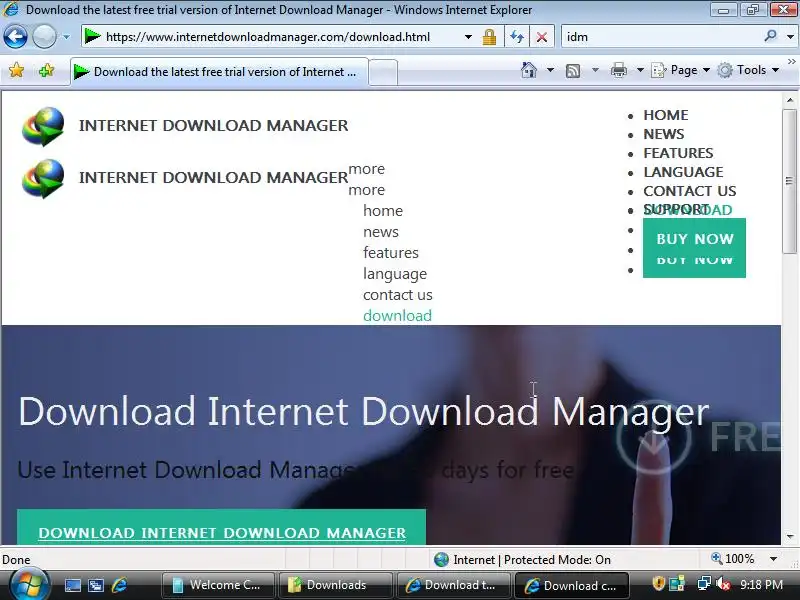This screenshot has height=600, width=800.
Task: Expand the Home button dropdown arrow
Action: click(x=550, y=70)
